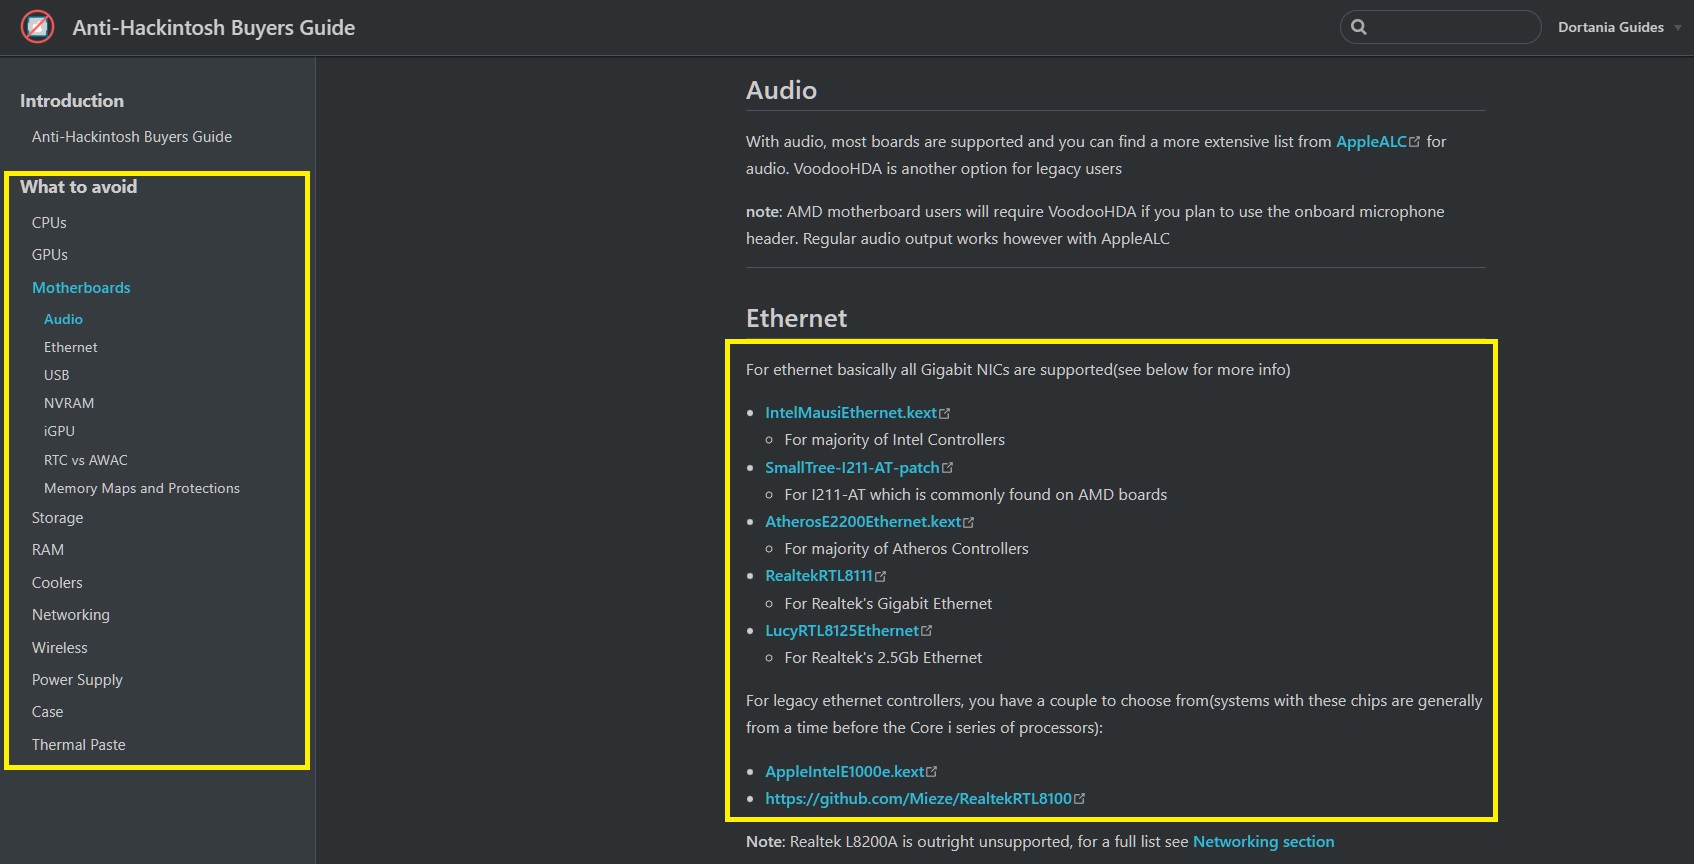Screen dimensions: 1697x864
Task: Open the AtherosE2200Ethernet.kext link
Action: pyautogui.click(x=863, y=522)
